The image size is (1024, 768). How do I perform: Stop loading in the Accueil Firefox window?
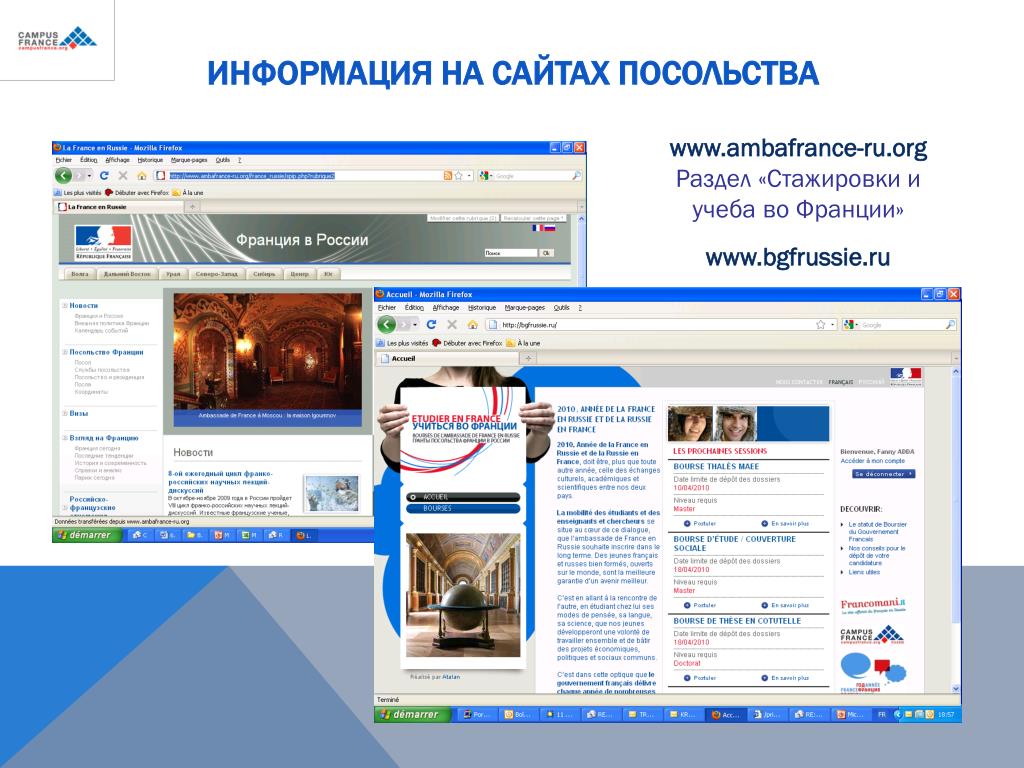pyautogui.click(x=452, y=325)
